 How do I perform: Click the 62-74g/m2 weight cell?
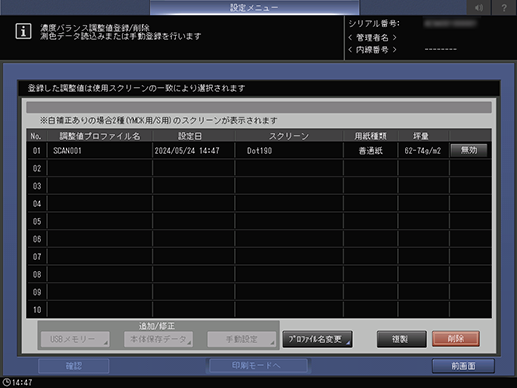[423, 151]
